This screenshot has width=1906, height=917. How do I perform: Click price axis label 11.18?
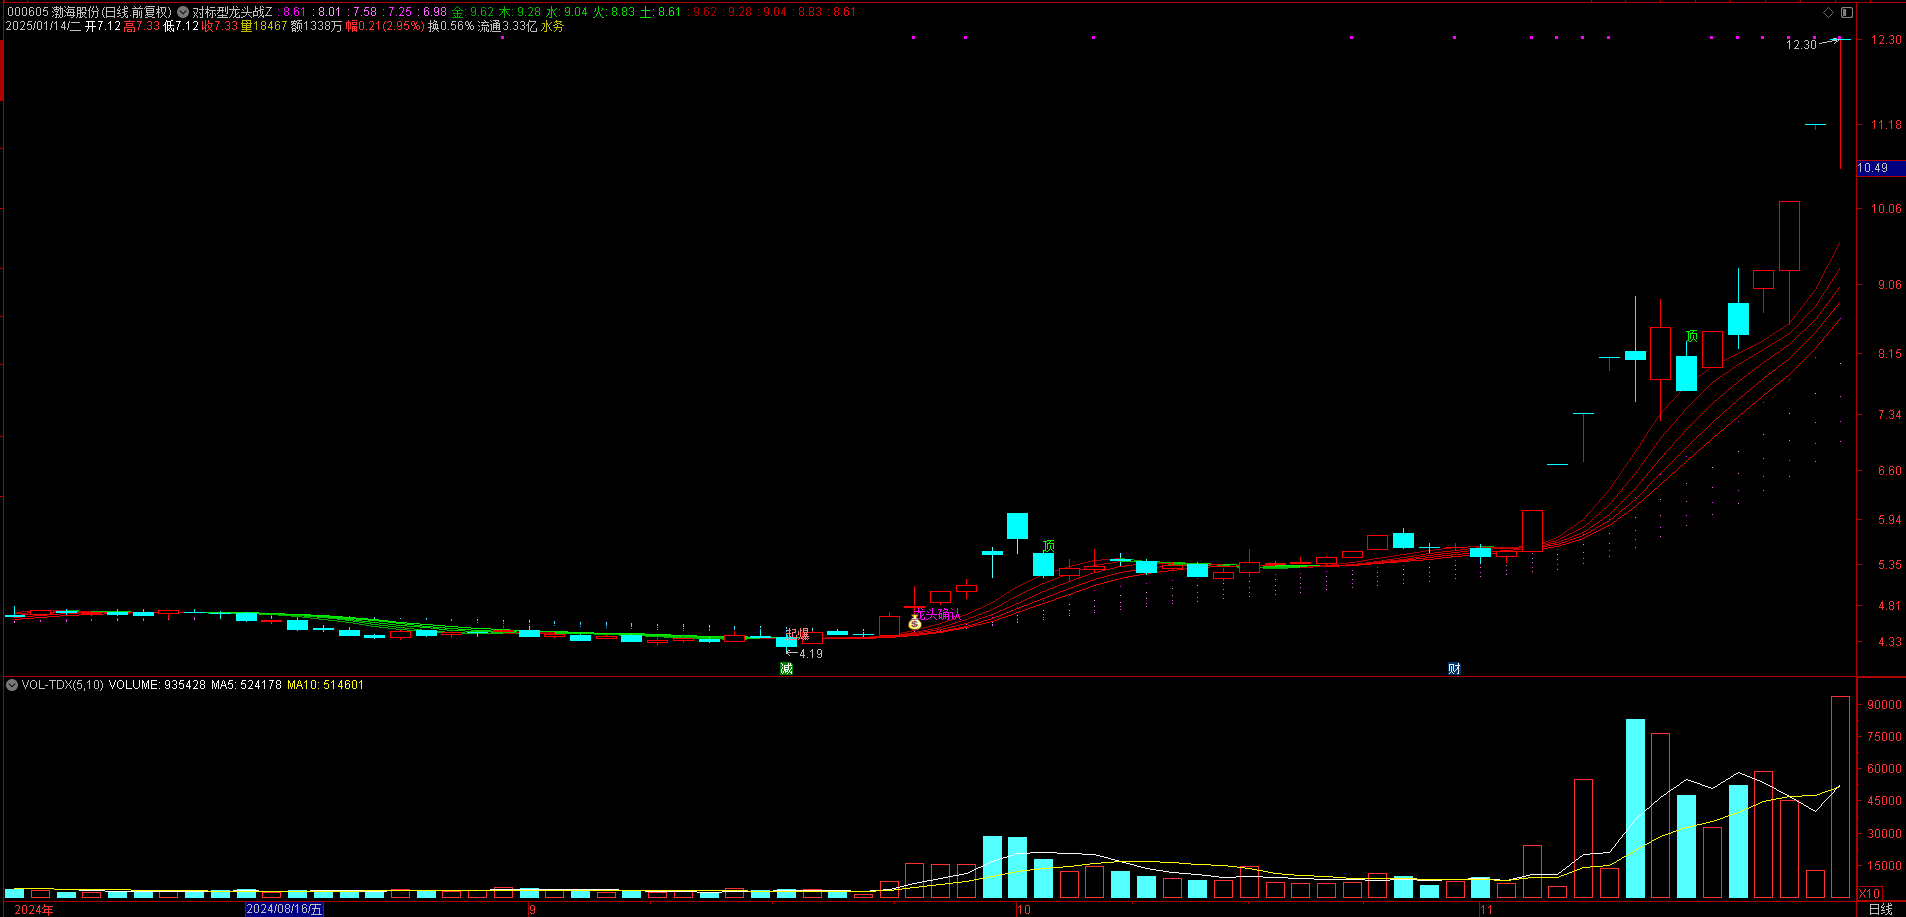[x=1886, y=125]
